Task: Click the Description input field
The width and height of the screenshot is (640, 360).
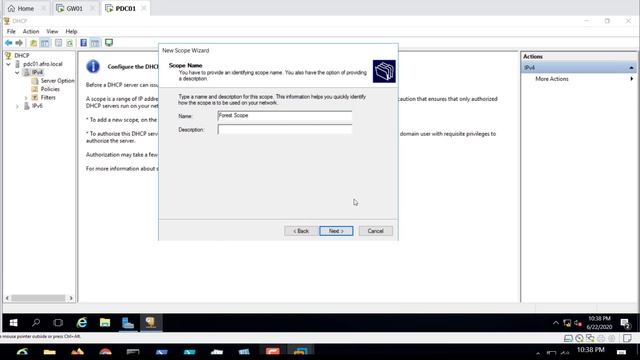Action: 284,130
